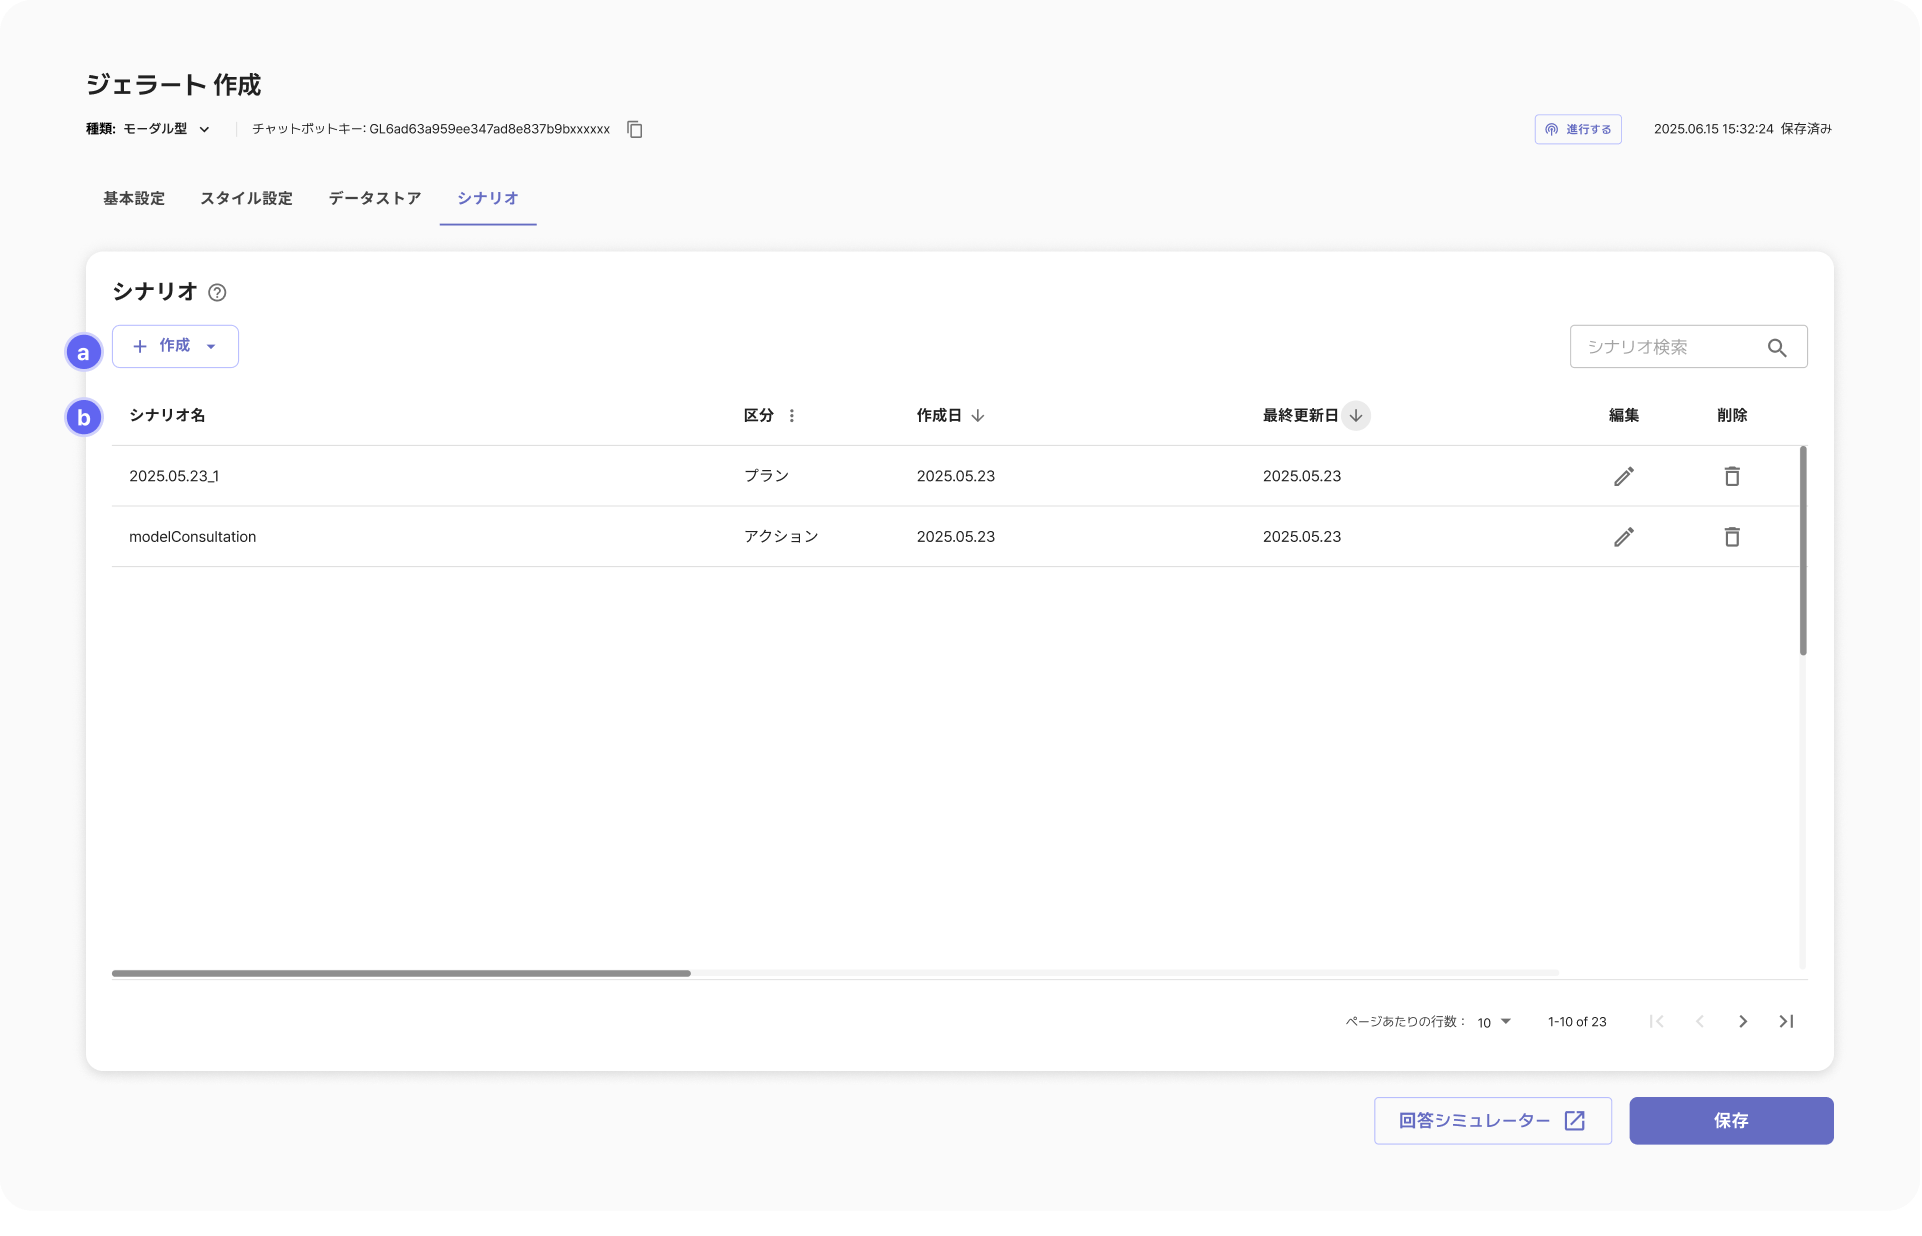Click the search magnifier icon
This screenshot has width=1922, height=1236.
tap(1776, 347)
